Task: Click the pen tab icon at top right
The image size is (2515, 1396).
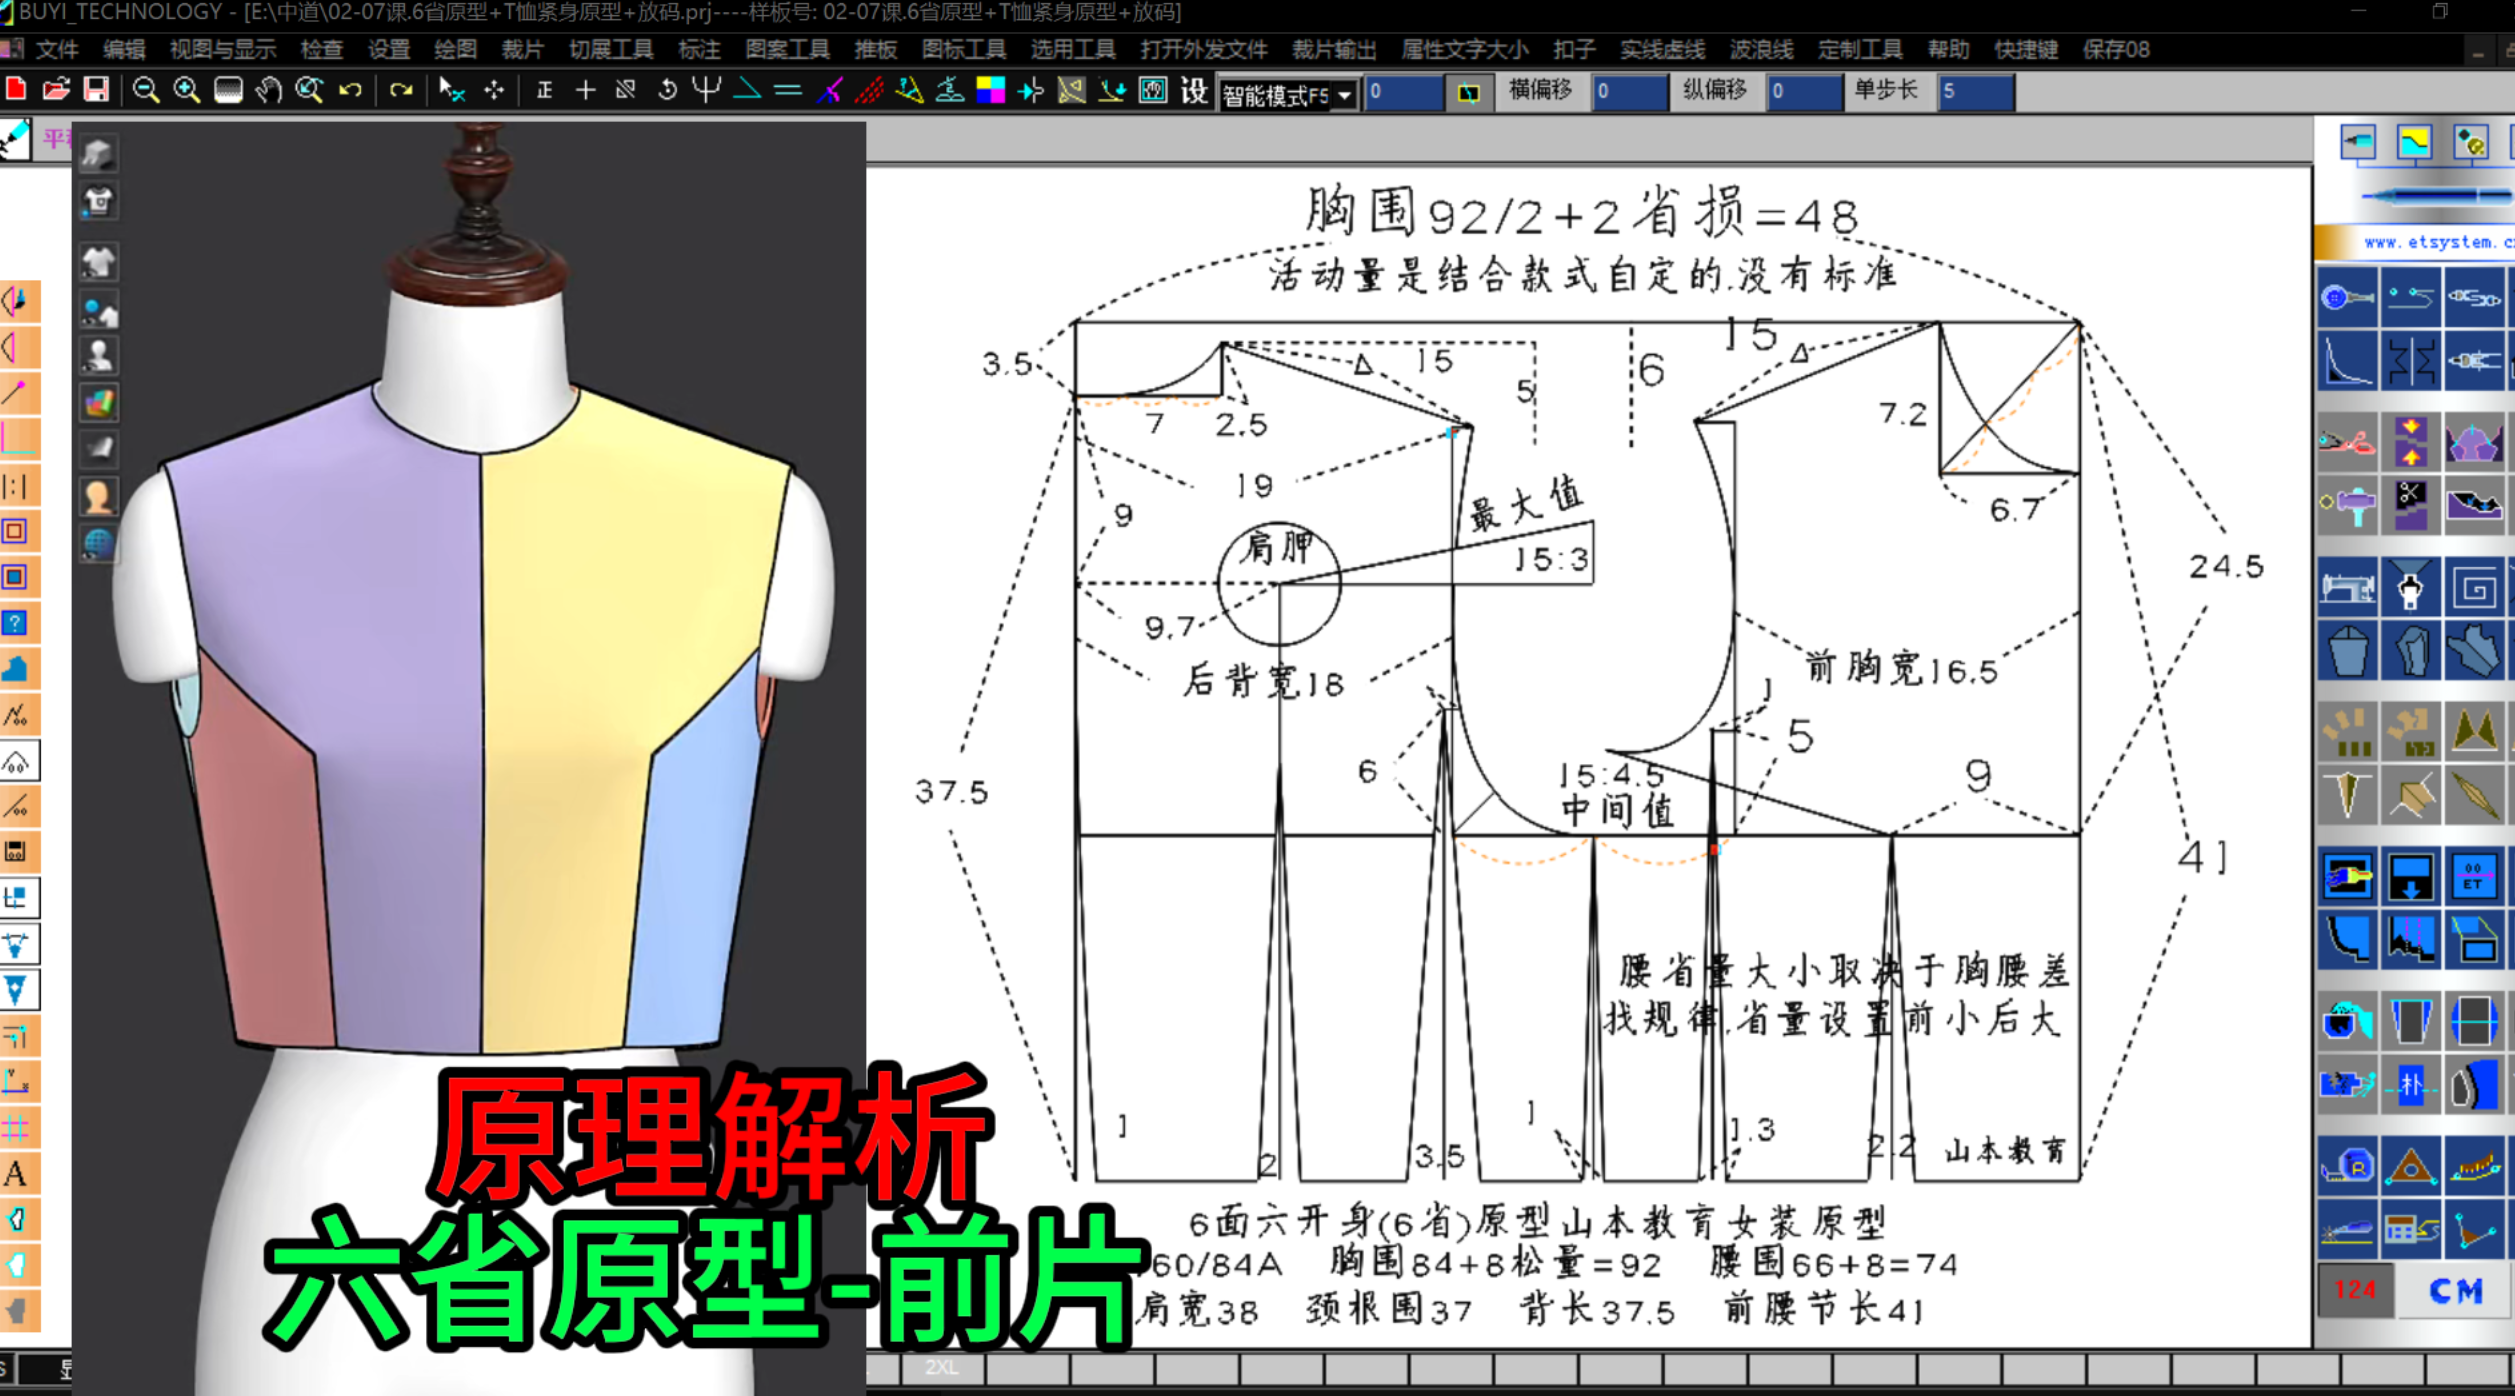Action: point(2358,142)
